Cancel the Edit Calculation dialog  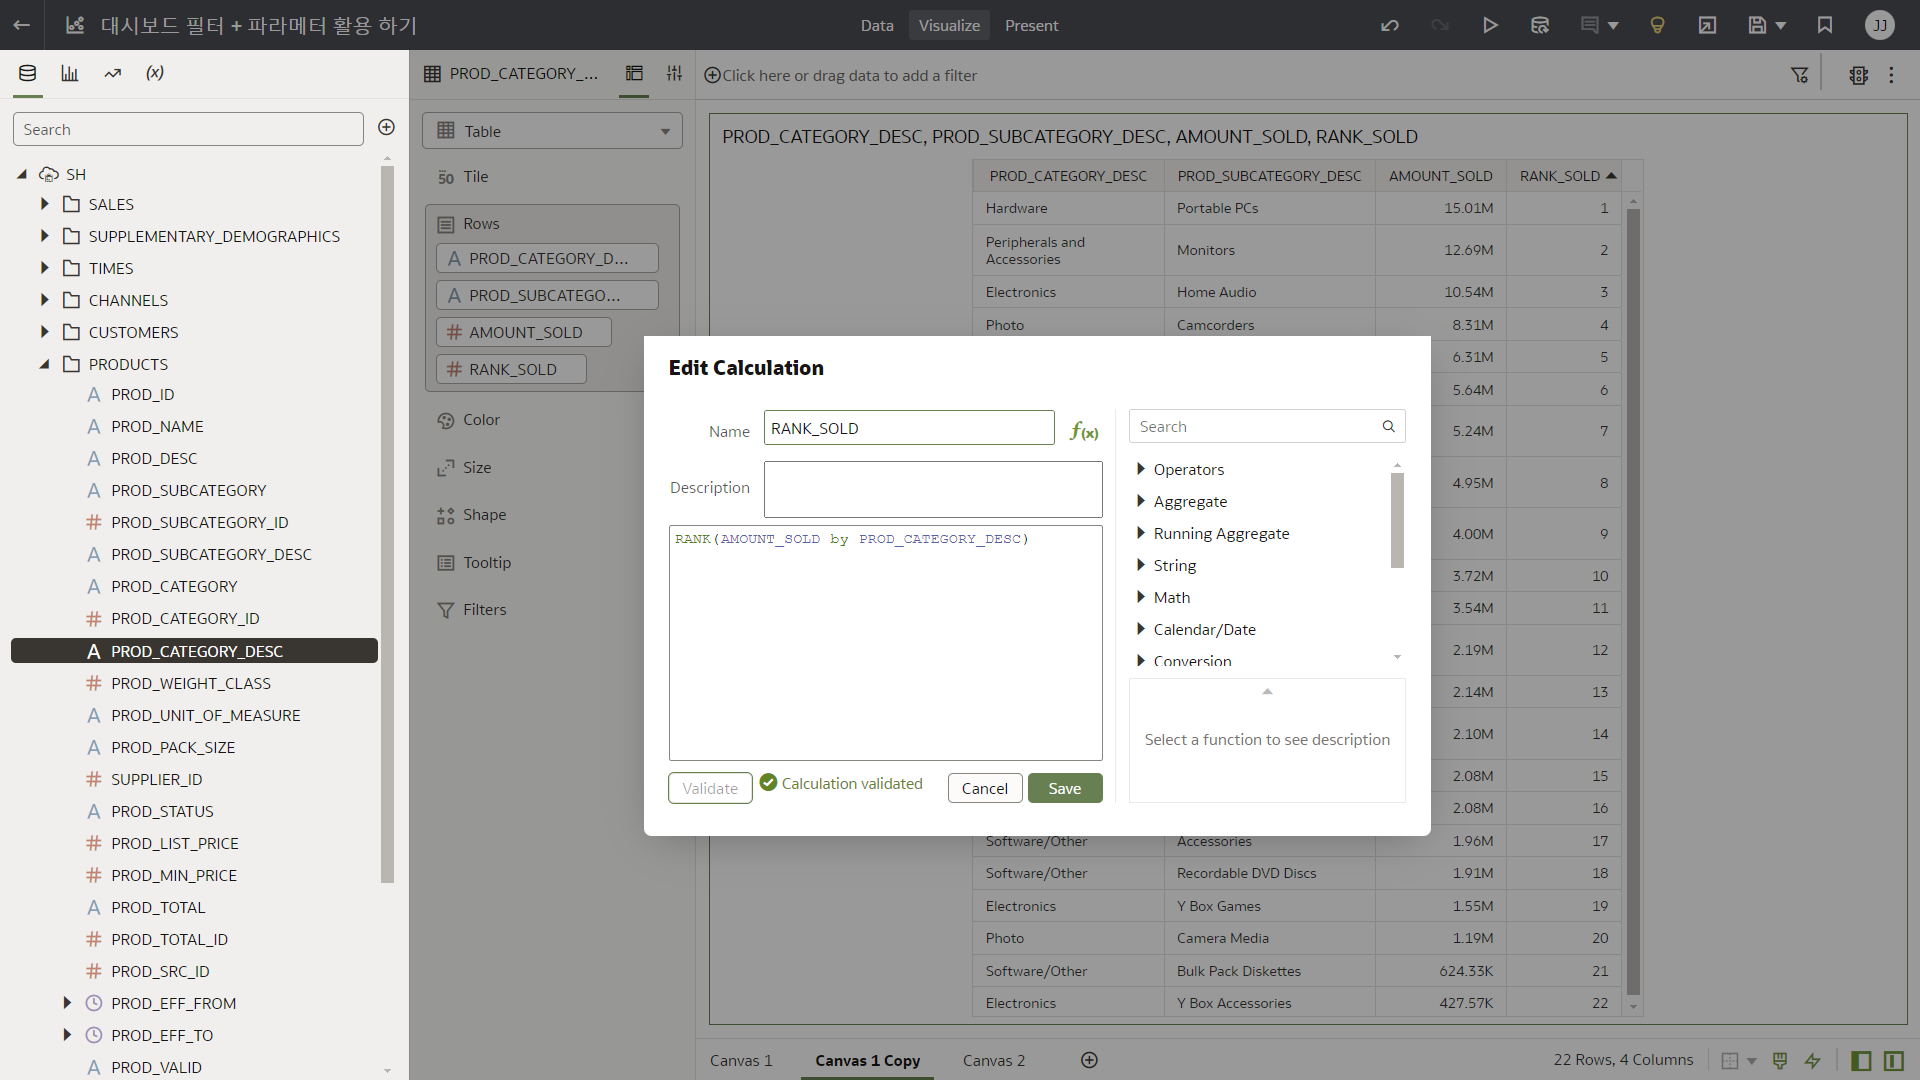click(x=984, y=788)
